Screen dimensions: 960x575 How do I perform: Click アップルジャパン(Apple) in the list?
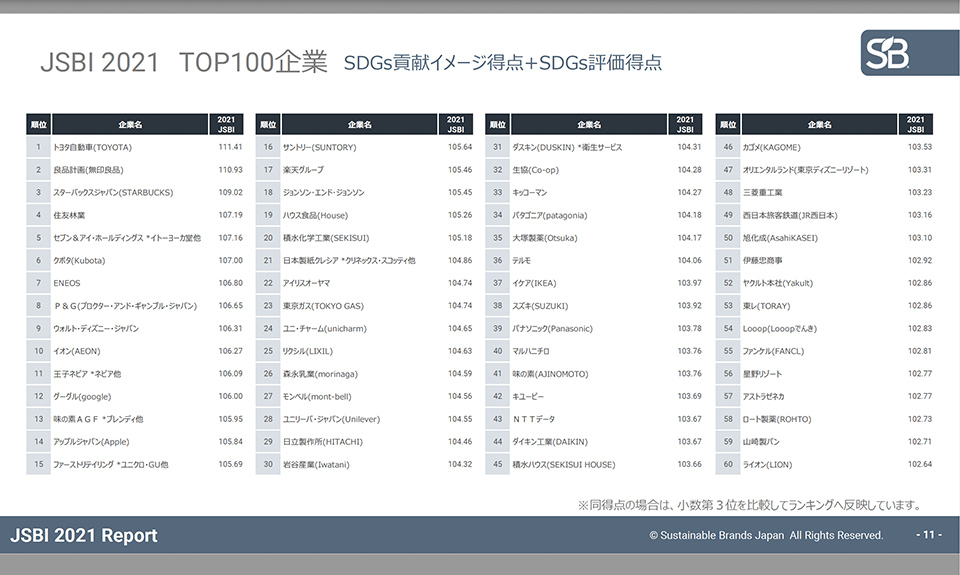[92, 441]
